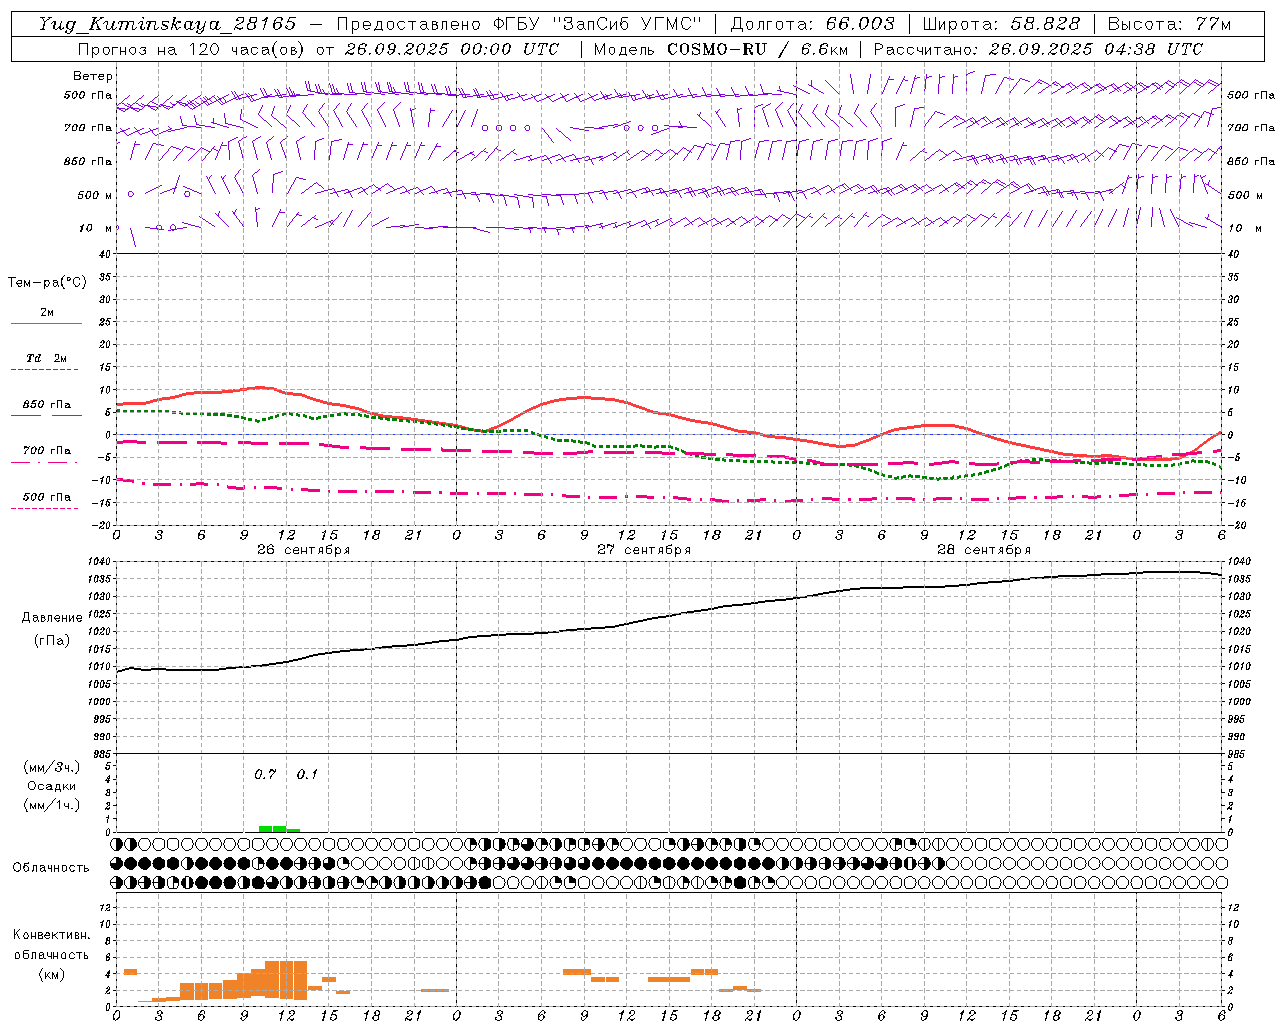Click the Конвективн. convective cloud label
Screen dimensions: 1280x1024
(51, 935)
